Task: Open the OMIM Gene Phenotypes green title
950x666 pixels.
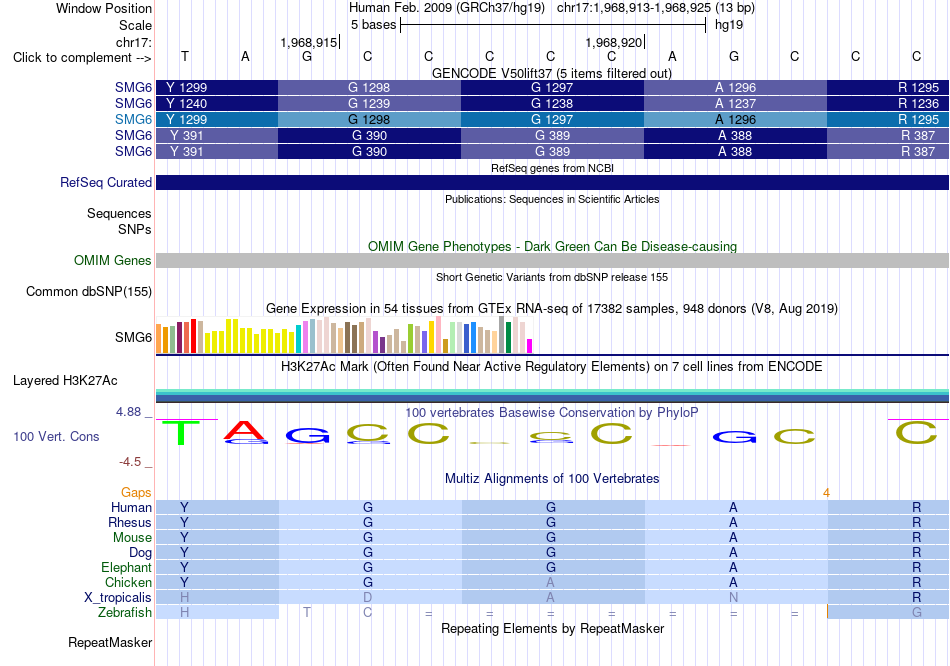Action: pyautogui.click(x=552, y=247)
